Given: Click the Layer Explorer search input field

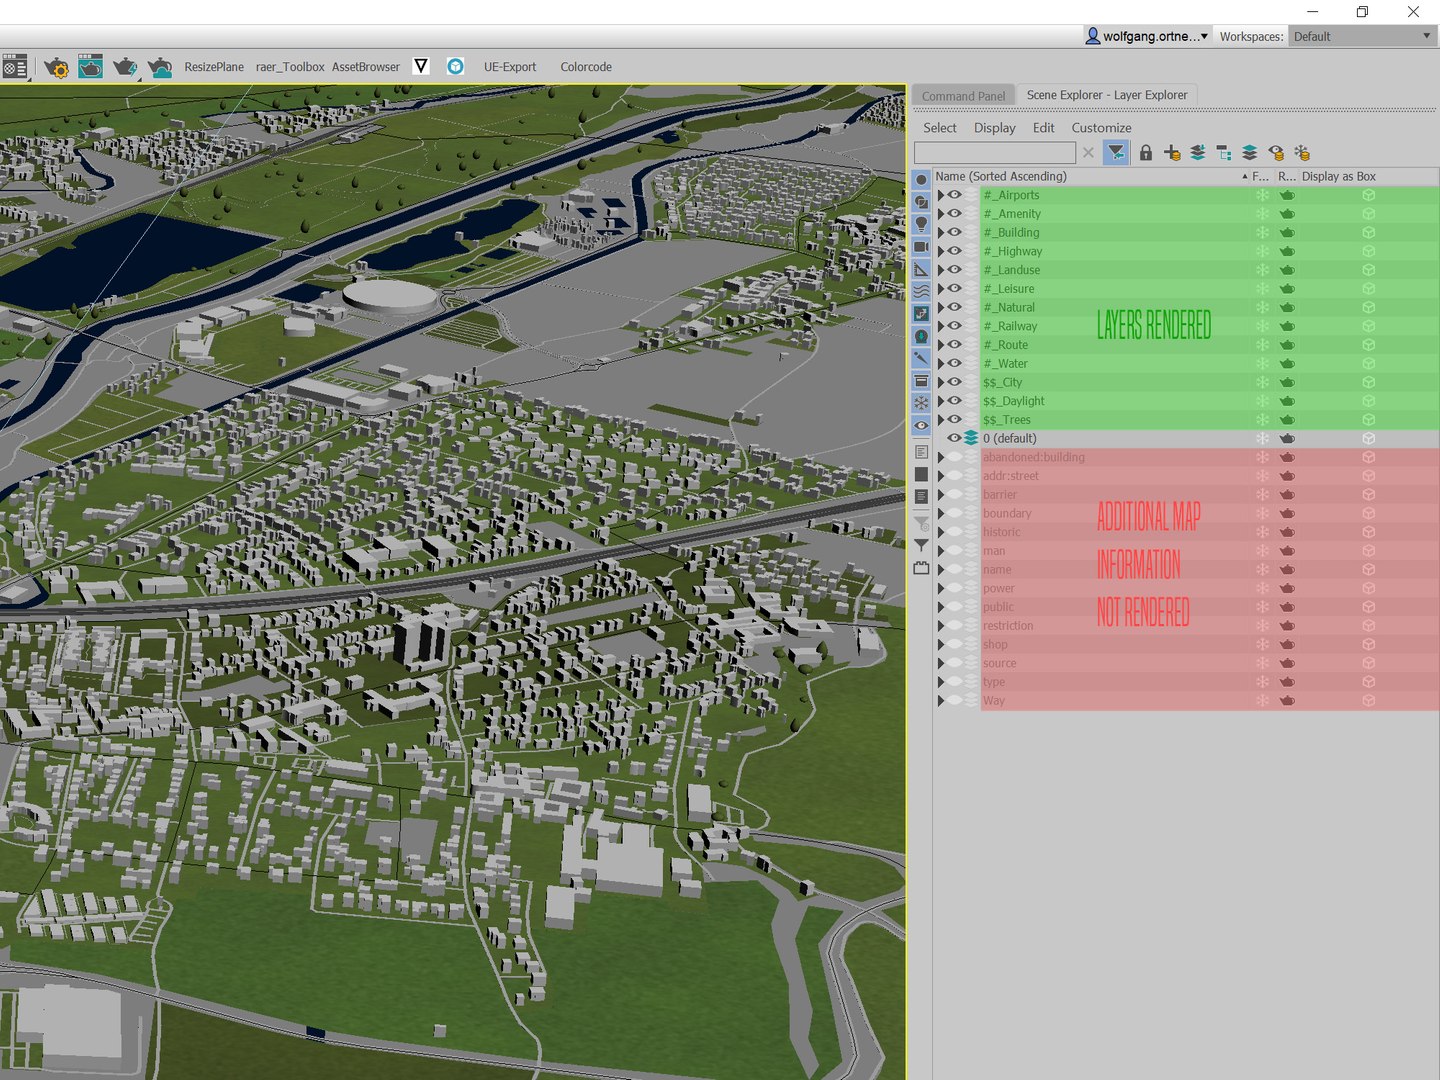Looking at the screenshot, I should click(x=995, y=152).
